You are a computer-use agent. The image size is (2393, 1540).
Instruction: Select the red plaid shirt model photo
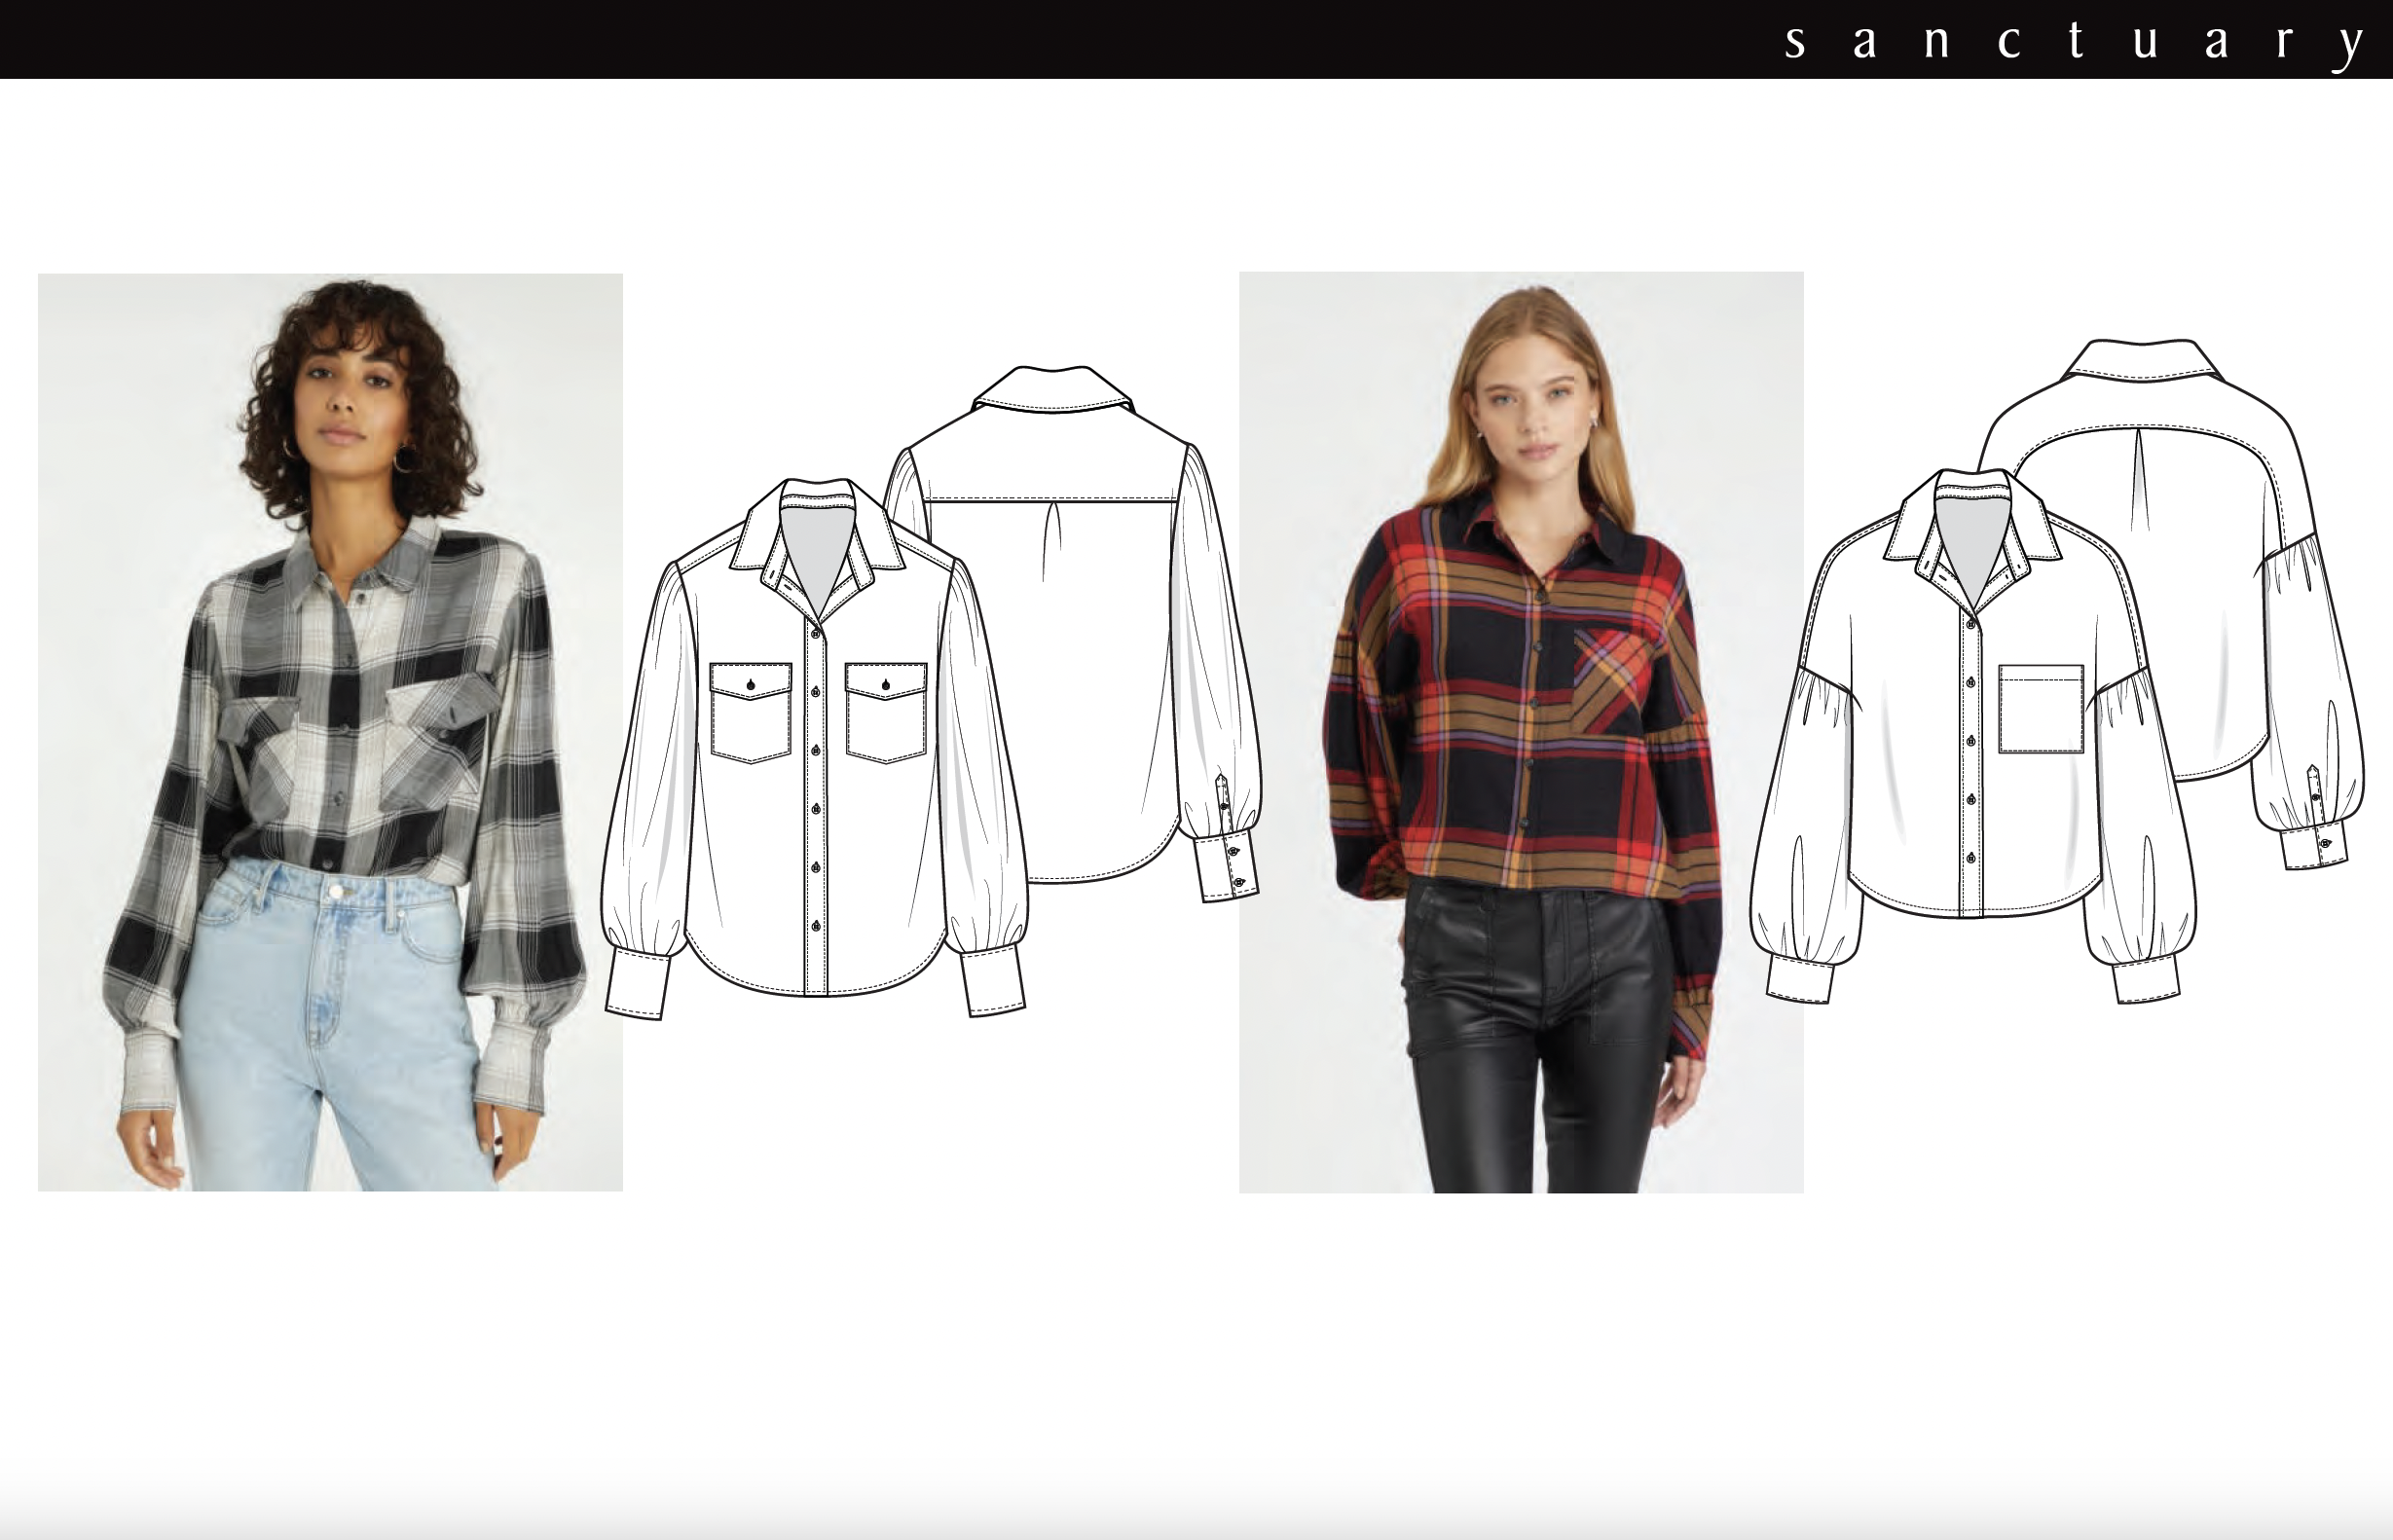click(1520, 731)
